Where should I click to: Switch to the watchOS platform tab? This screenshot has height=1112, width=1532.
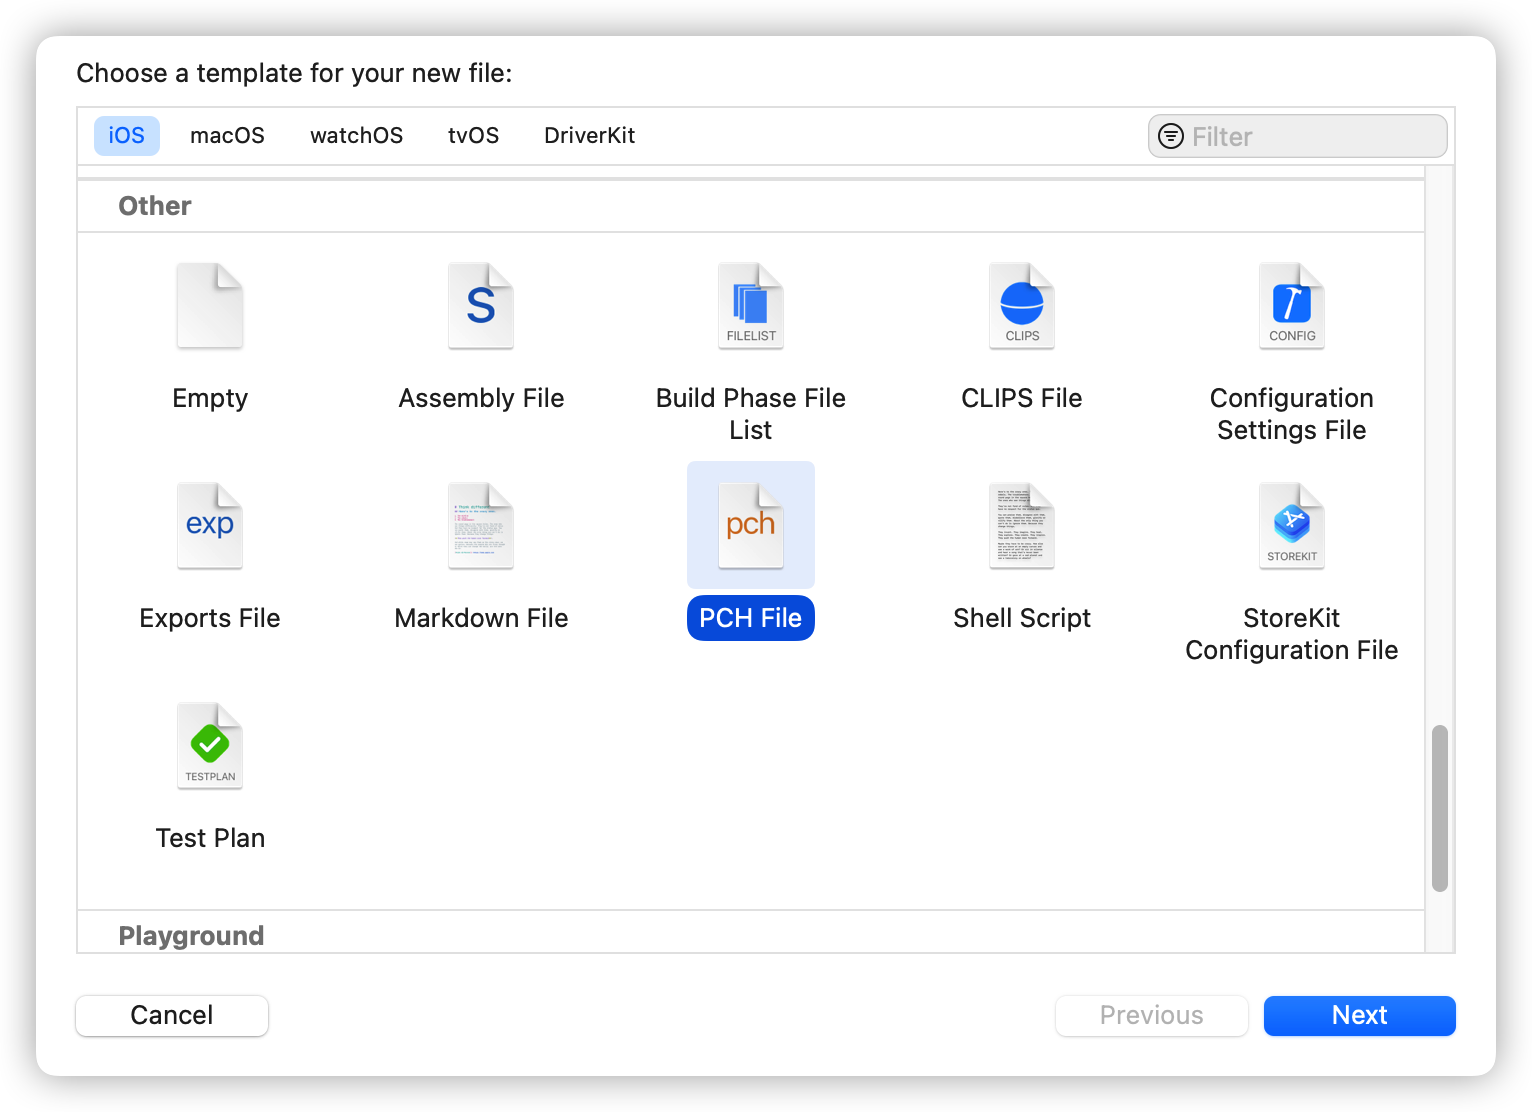click(x=357, y=136)
